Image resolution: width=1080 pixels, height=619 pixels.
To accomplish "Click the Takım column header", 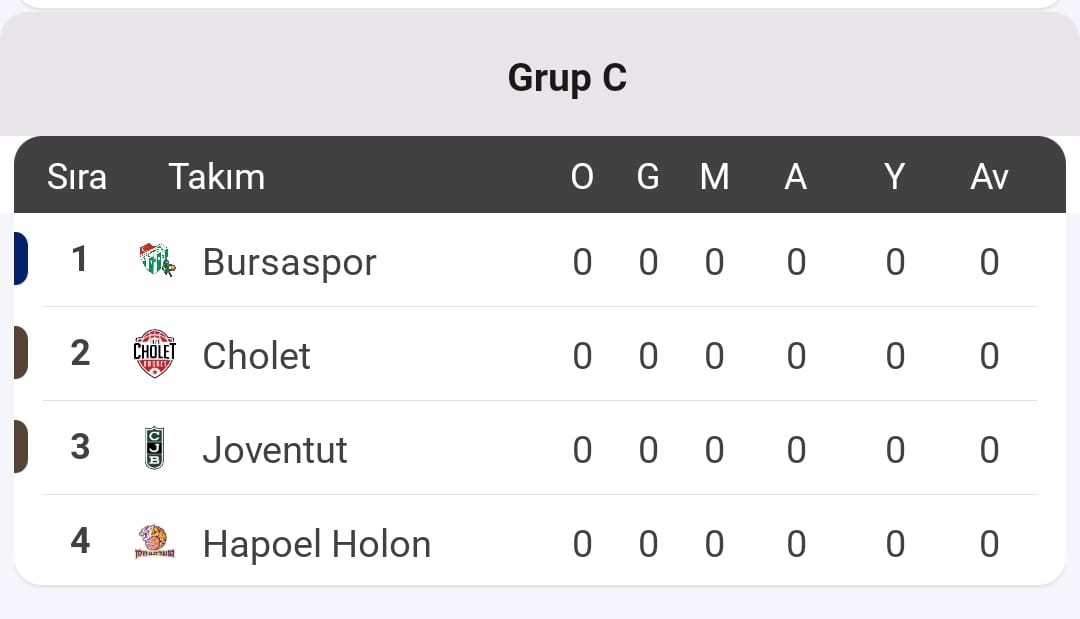I will point(217,177).
